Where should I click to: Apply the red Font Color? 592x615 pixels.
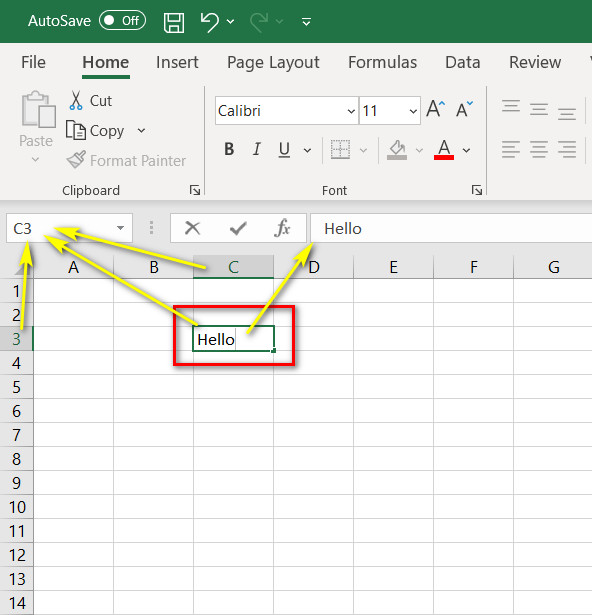444,150
